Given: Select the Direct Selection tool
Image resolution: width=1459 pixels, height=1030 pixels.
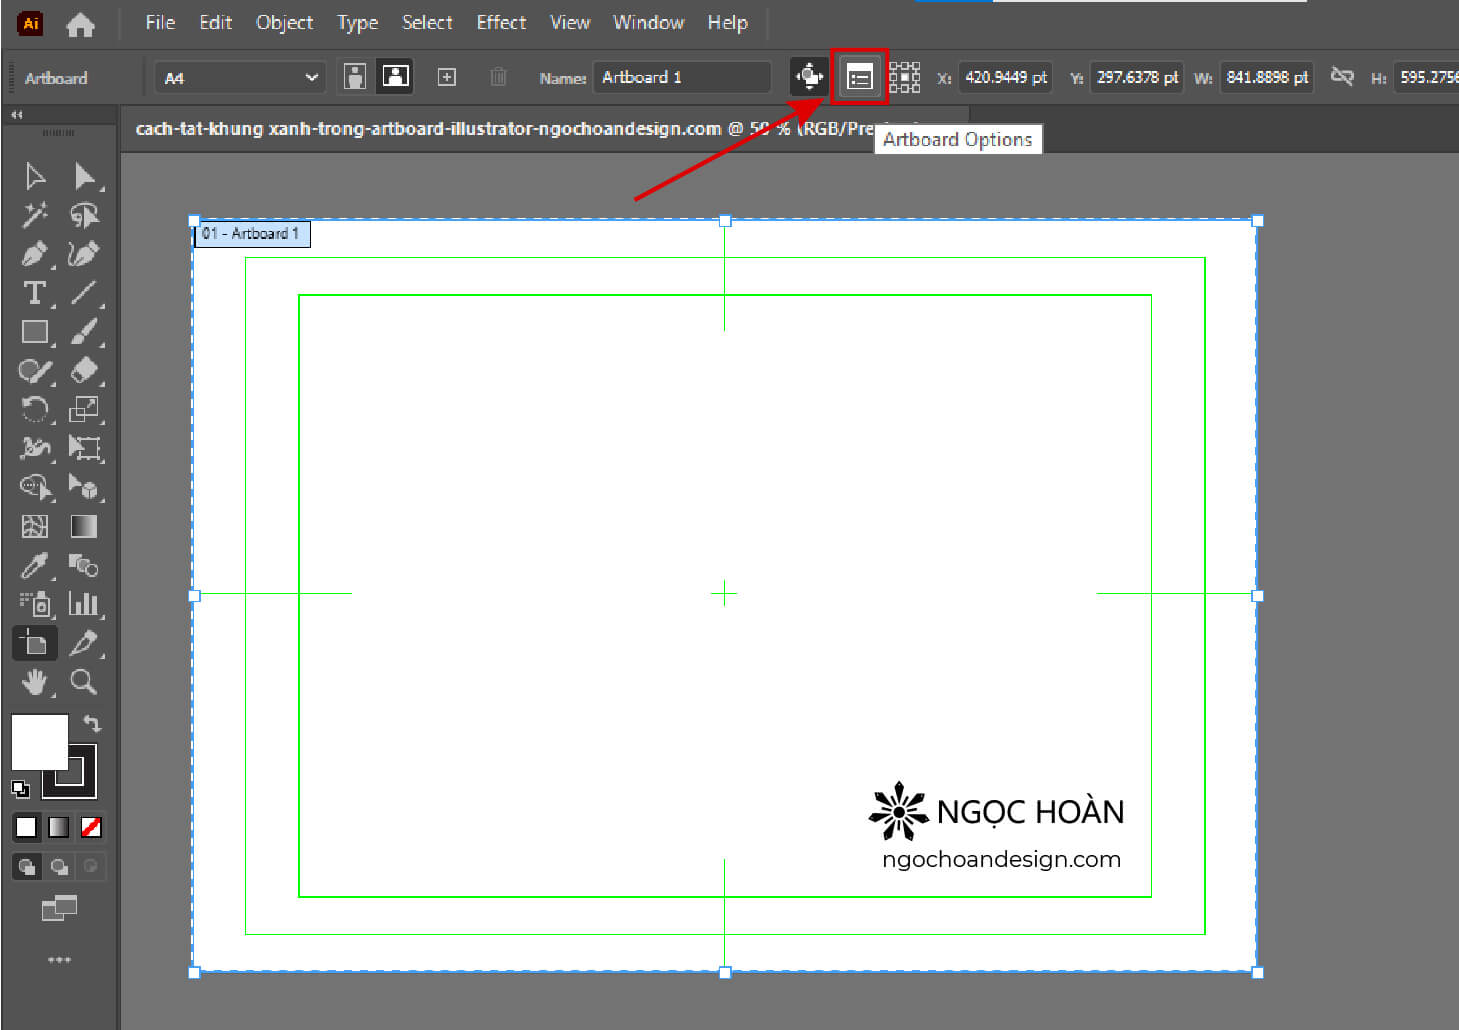Looking at the screenshot, I should (x=84, y=177).
